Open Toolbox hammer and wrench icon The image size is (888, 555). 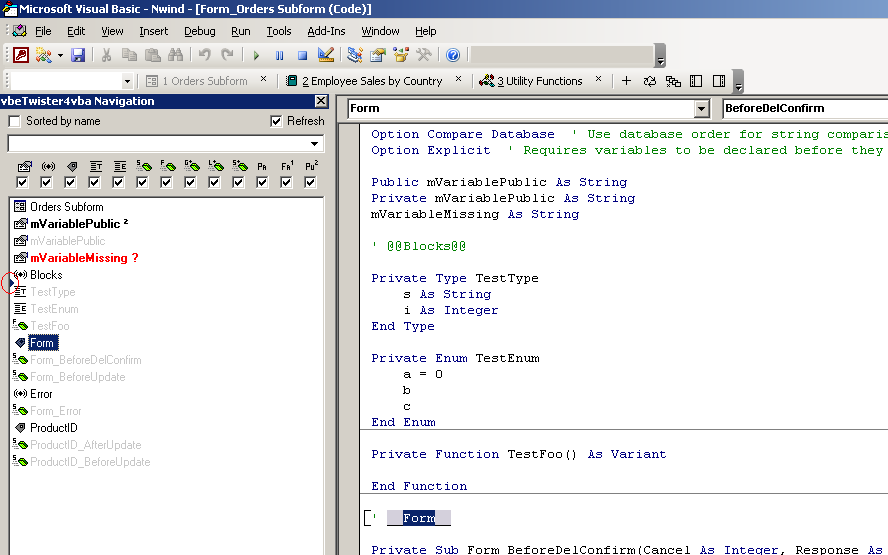click(x=424, y=55)
